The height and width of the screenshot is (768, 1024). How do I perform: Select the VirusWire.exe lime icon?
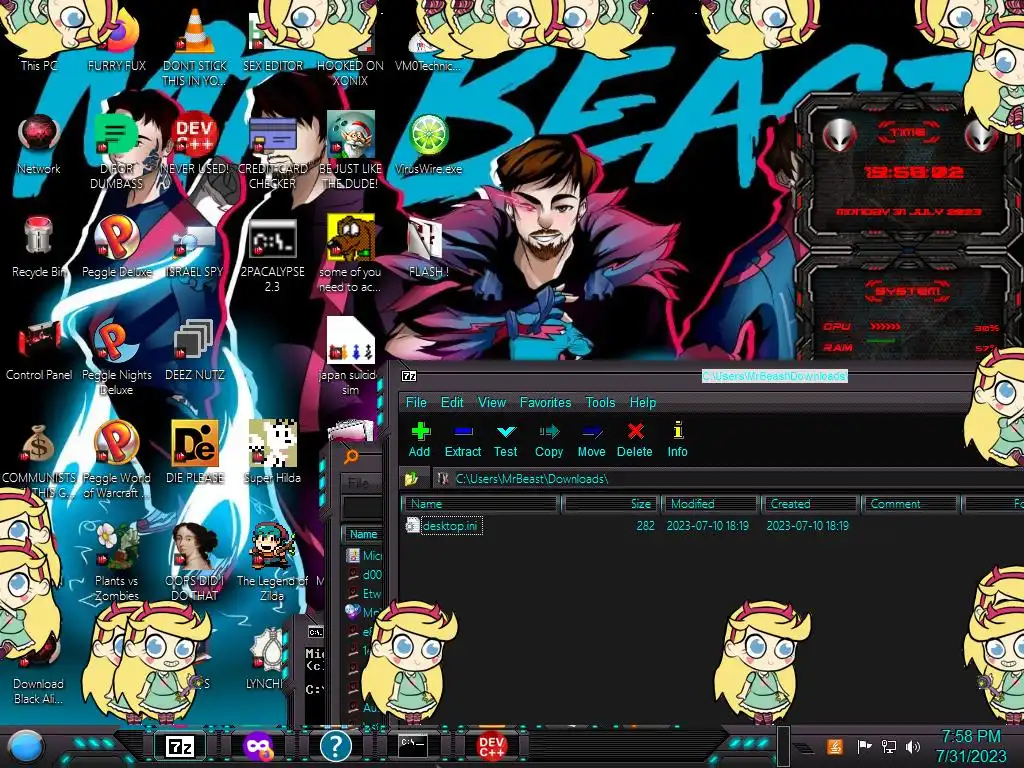(x=428, y=144)
